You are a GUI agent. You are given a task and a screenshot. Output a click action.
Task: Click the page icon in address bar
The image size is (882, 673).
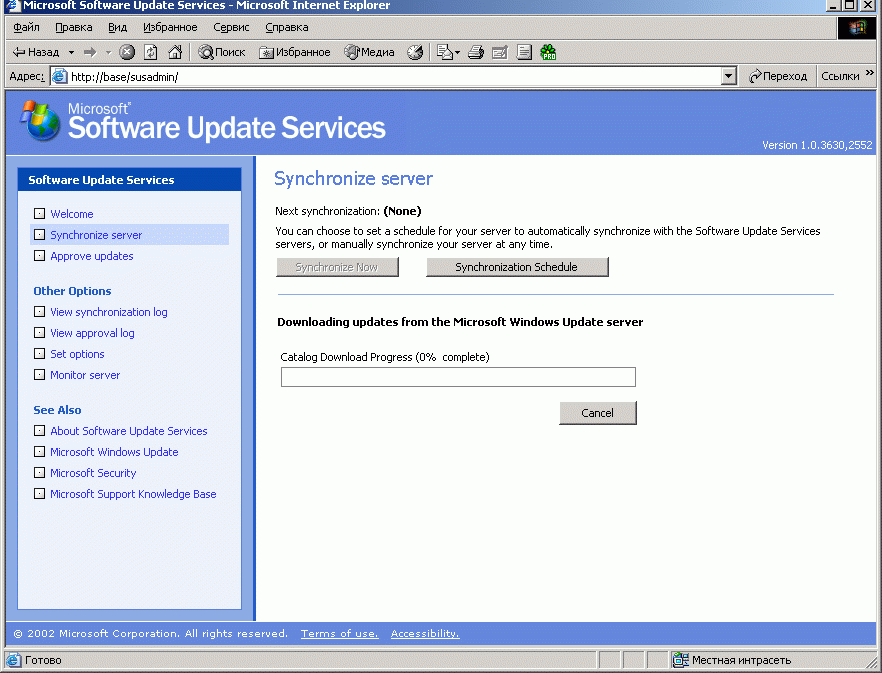pos(59,77)
